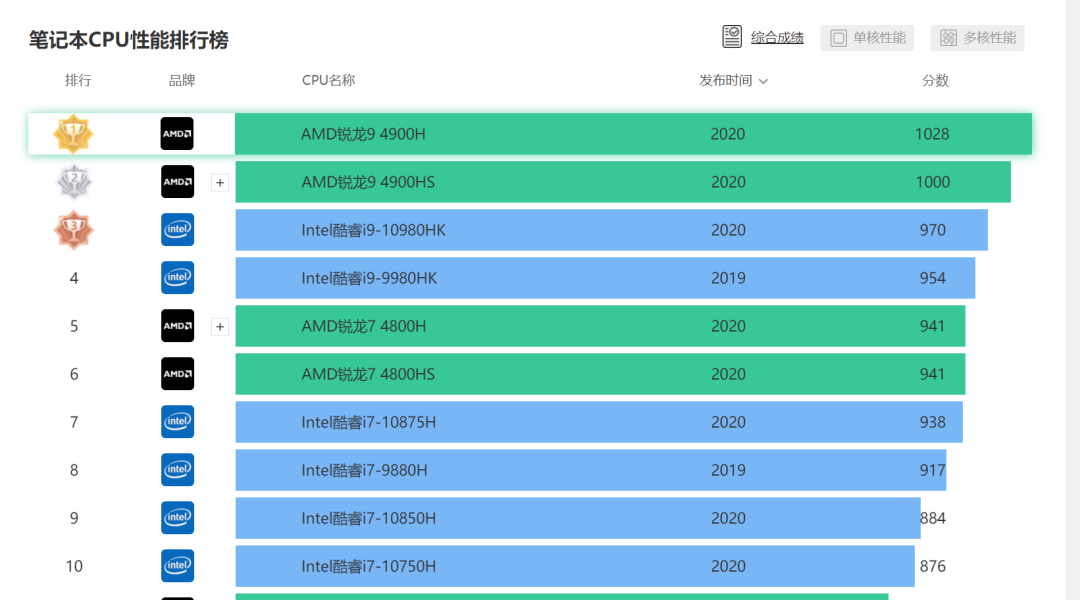Select the Intel酷睿i9-9980HK name
1080x600 pixels.
(369, 278)
